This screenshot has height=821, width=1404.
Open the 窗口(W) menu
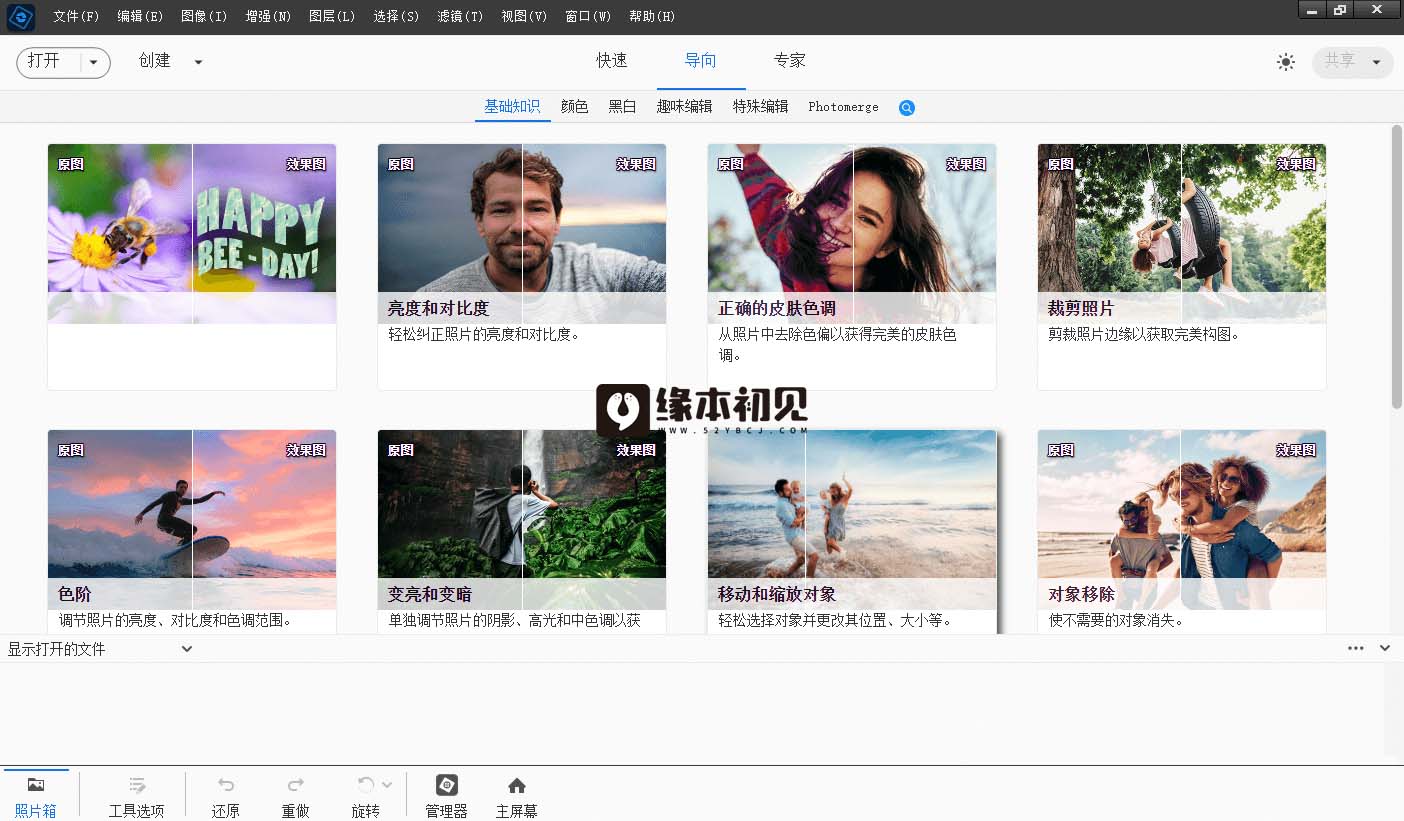point(588,17)
